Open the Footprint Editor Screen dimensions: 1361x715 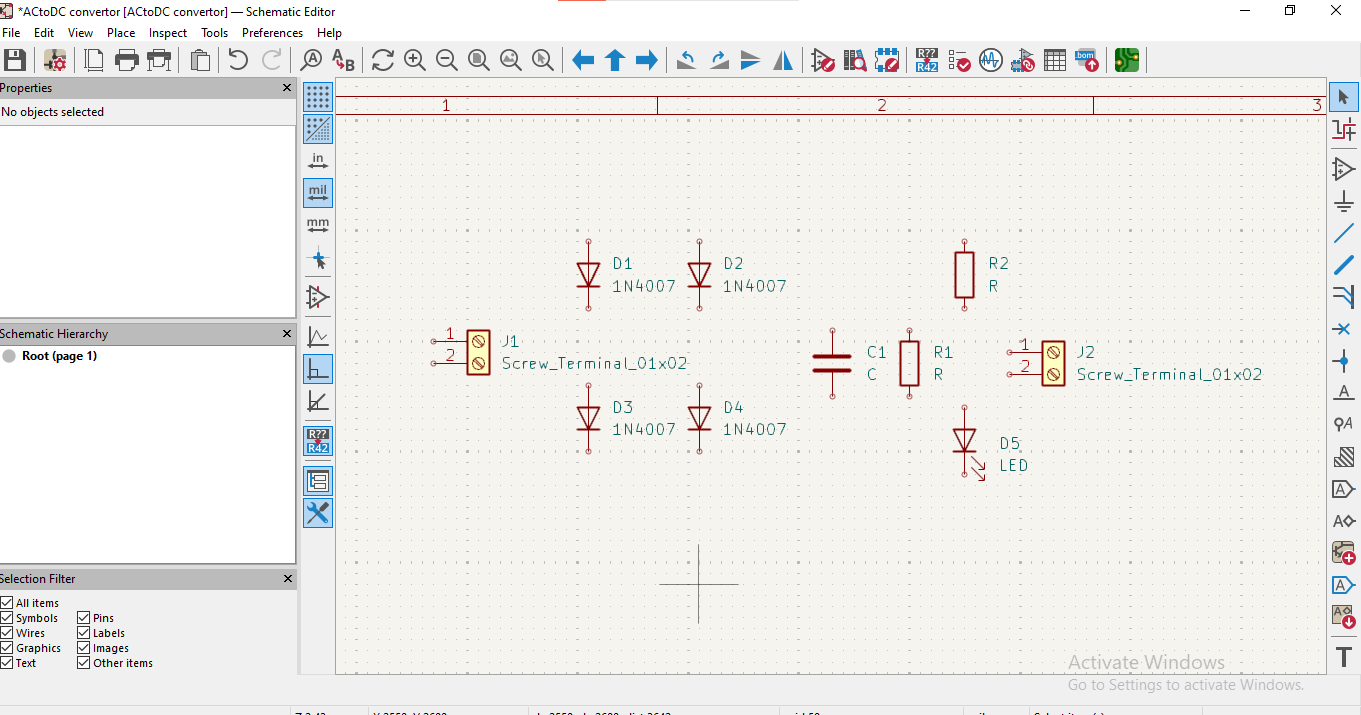coord(886,60)
